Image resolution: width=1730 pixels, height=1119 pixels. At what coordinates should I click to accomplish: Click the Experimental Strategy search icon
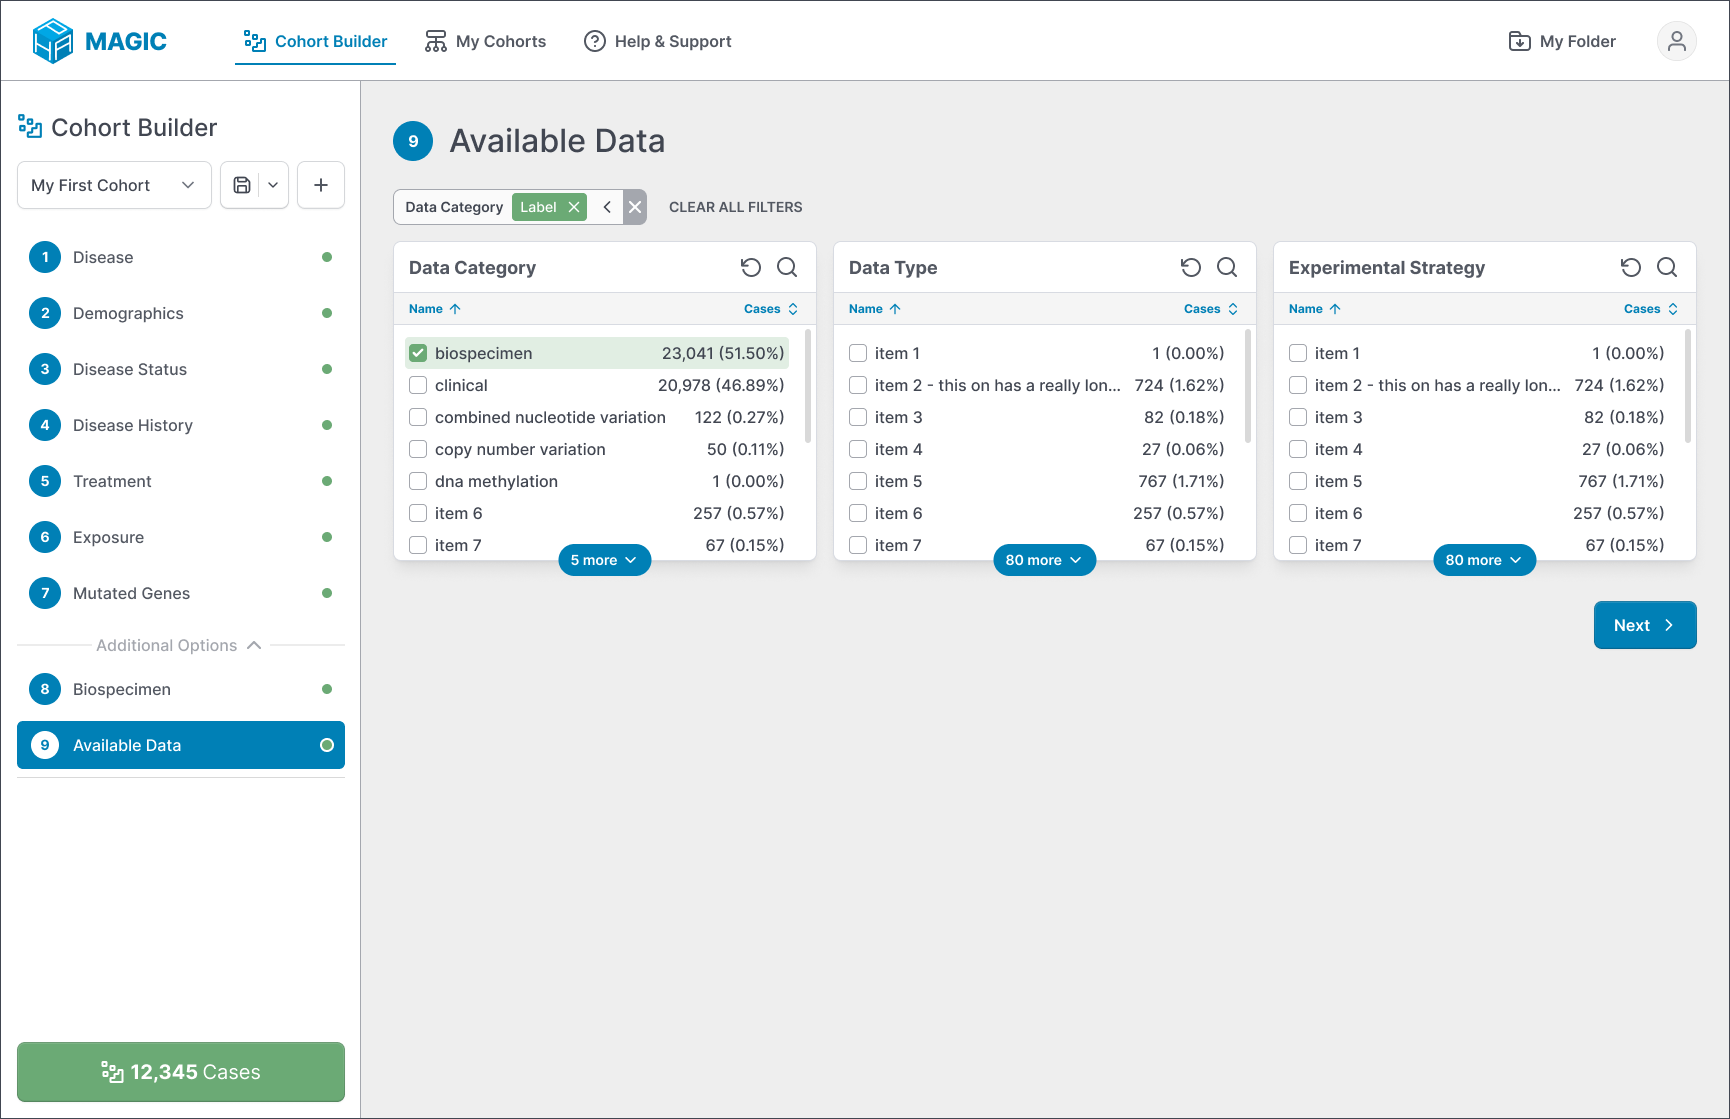coord(1667,267)
